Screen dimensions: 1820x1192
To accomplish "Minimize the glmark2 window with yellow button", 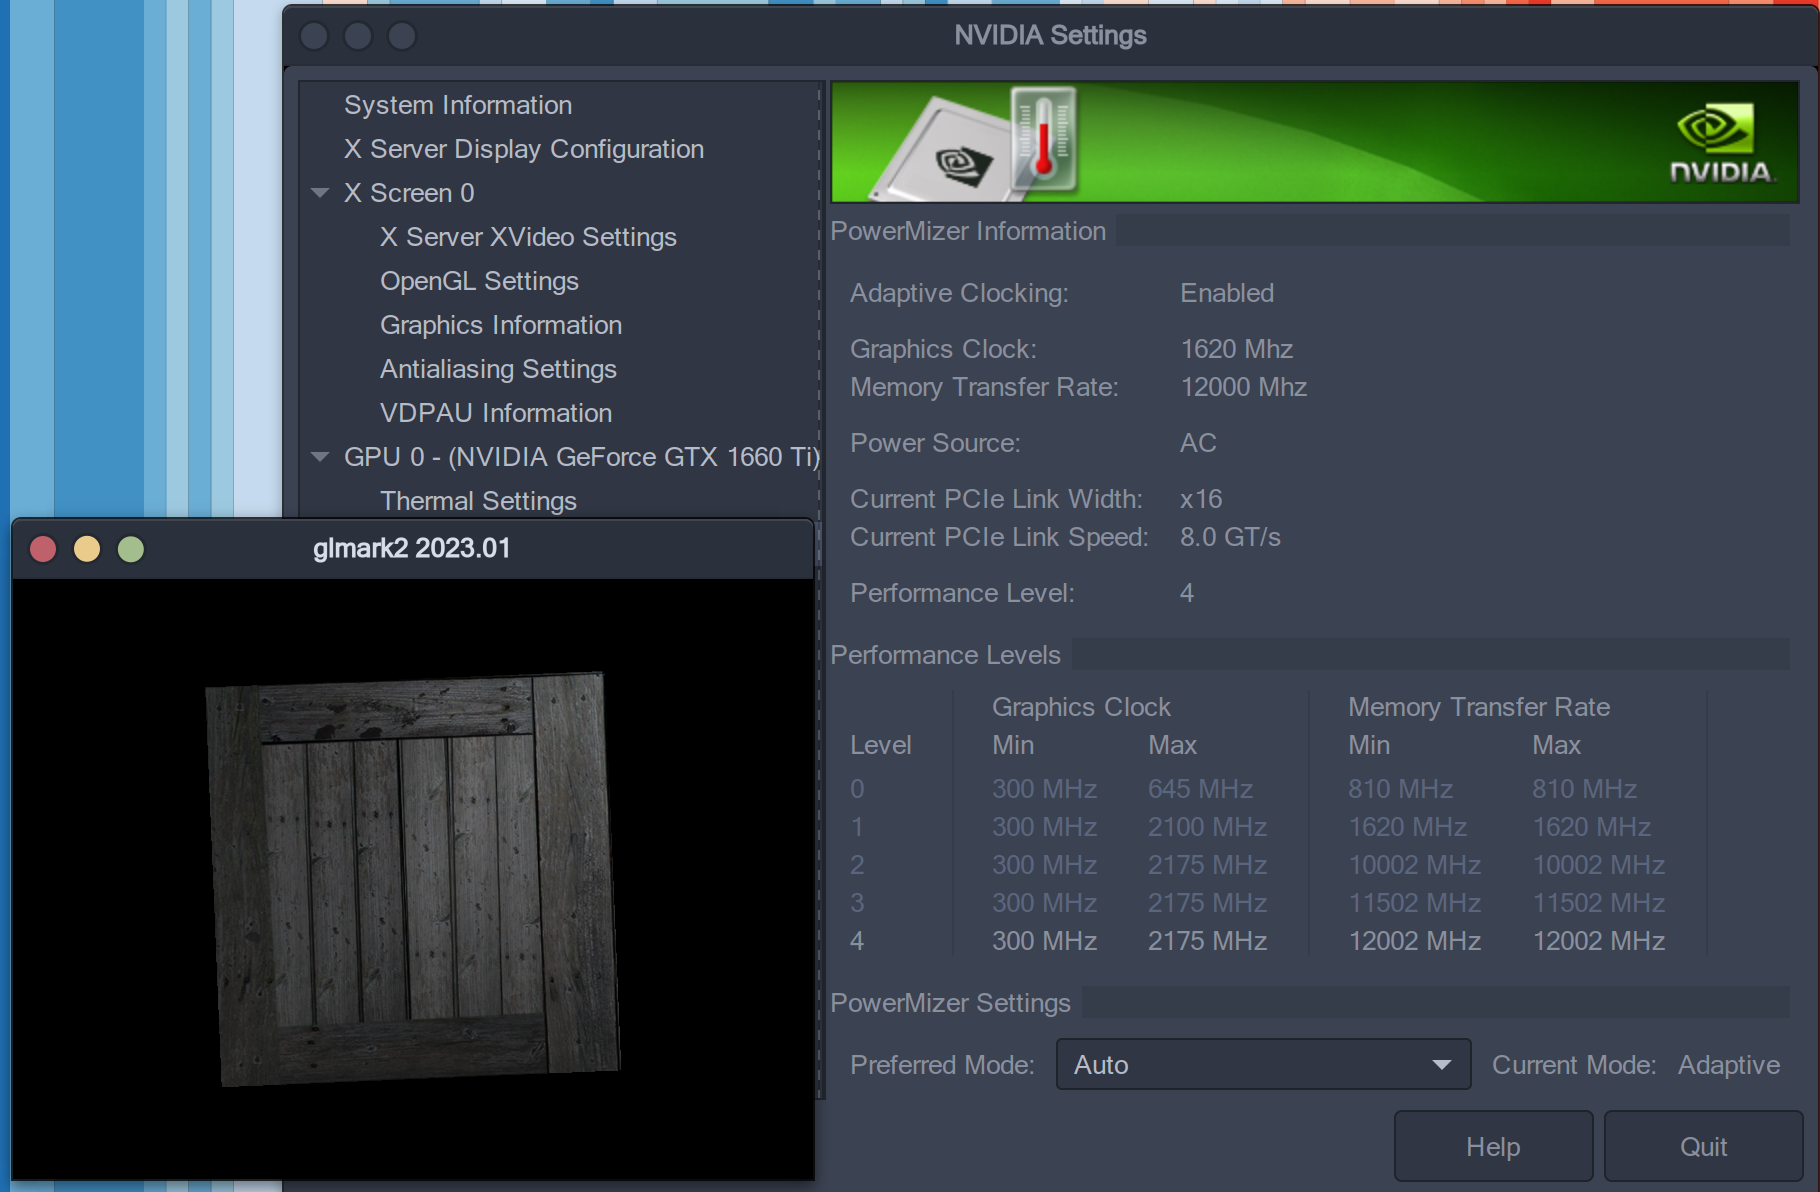I will coord(87,549).
